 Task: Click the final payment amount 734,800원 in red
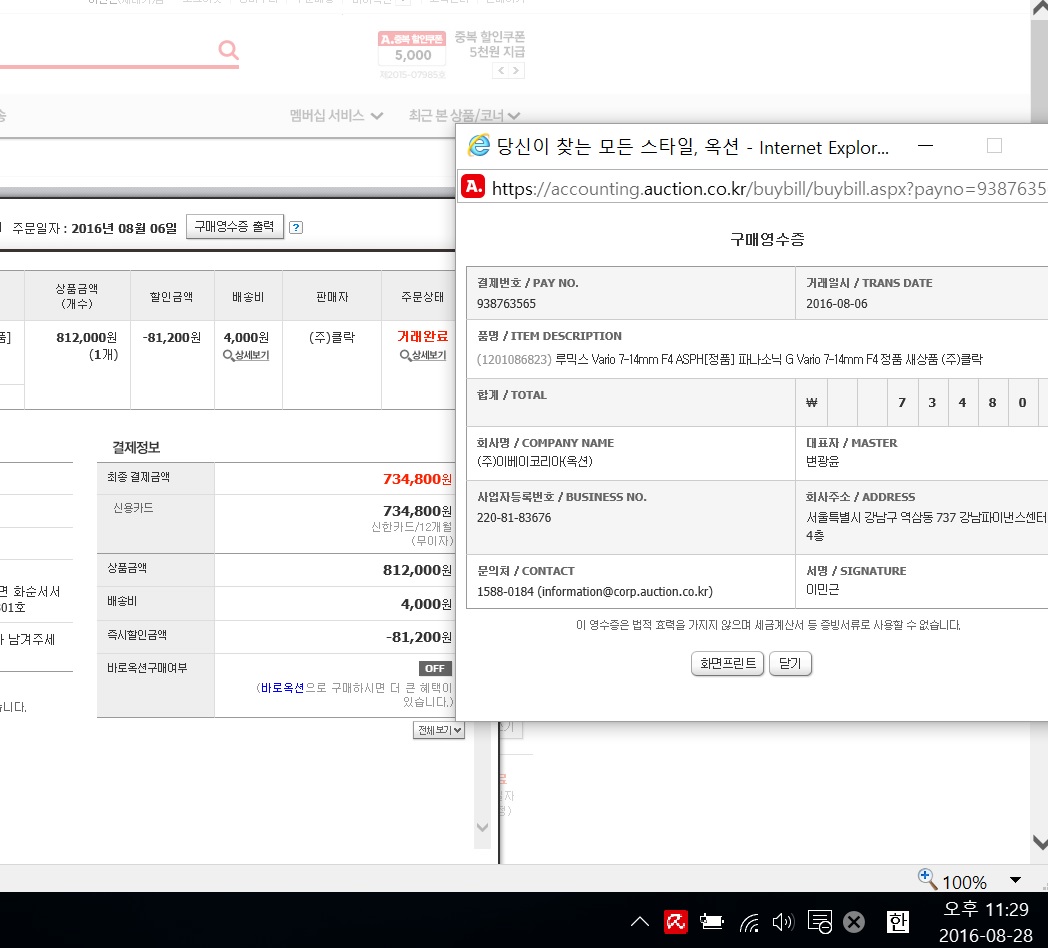(417, 479)
